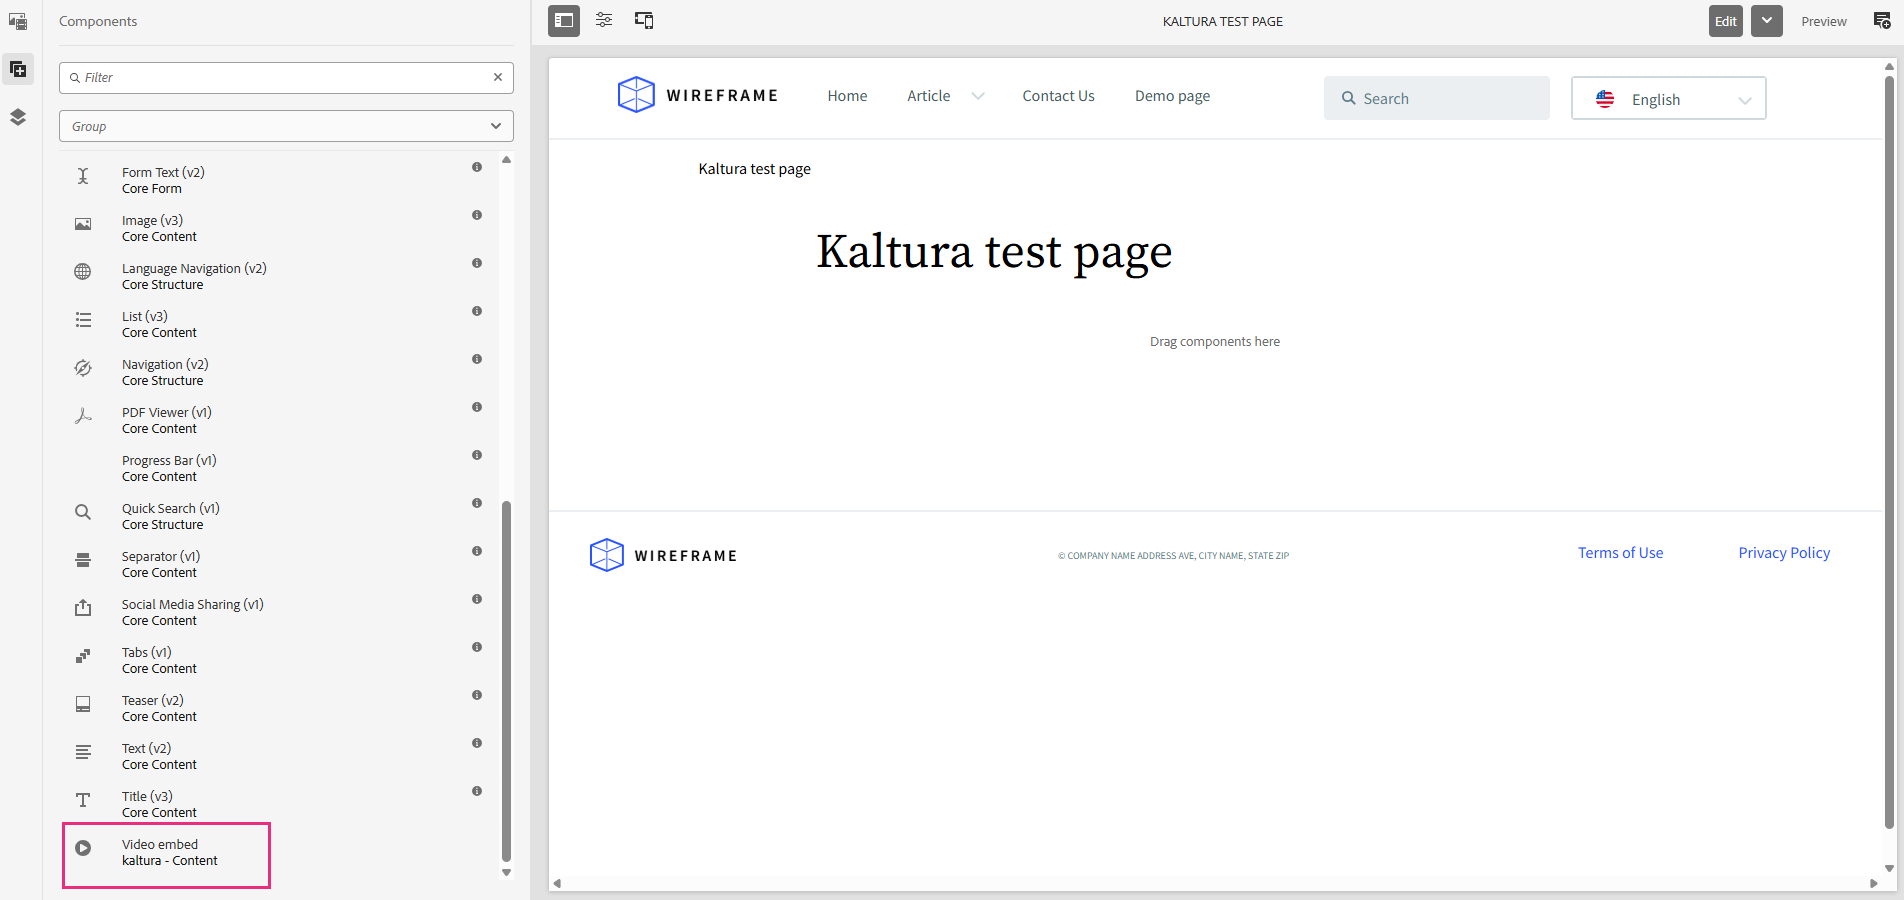Select the Language Navigation globe icon
The height and width of the screenshot is (900, 1904).
(x=83, y=272)
